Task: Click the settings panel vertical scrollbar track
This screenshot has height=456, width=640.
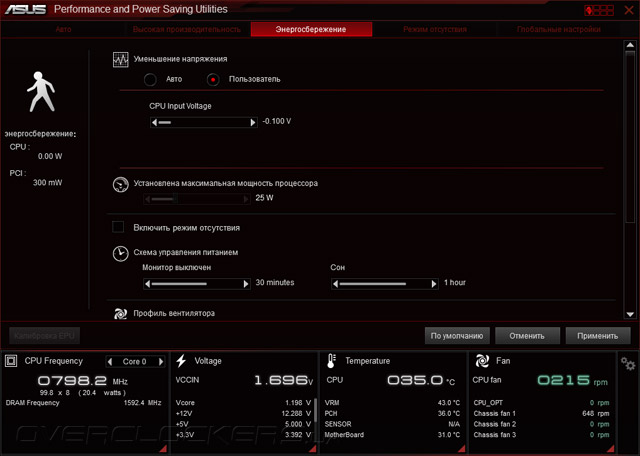Action: (x=630, y=180)
